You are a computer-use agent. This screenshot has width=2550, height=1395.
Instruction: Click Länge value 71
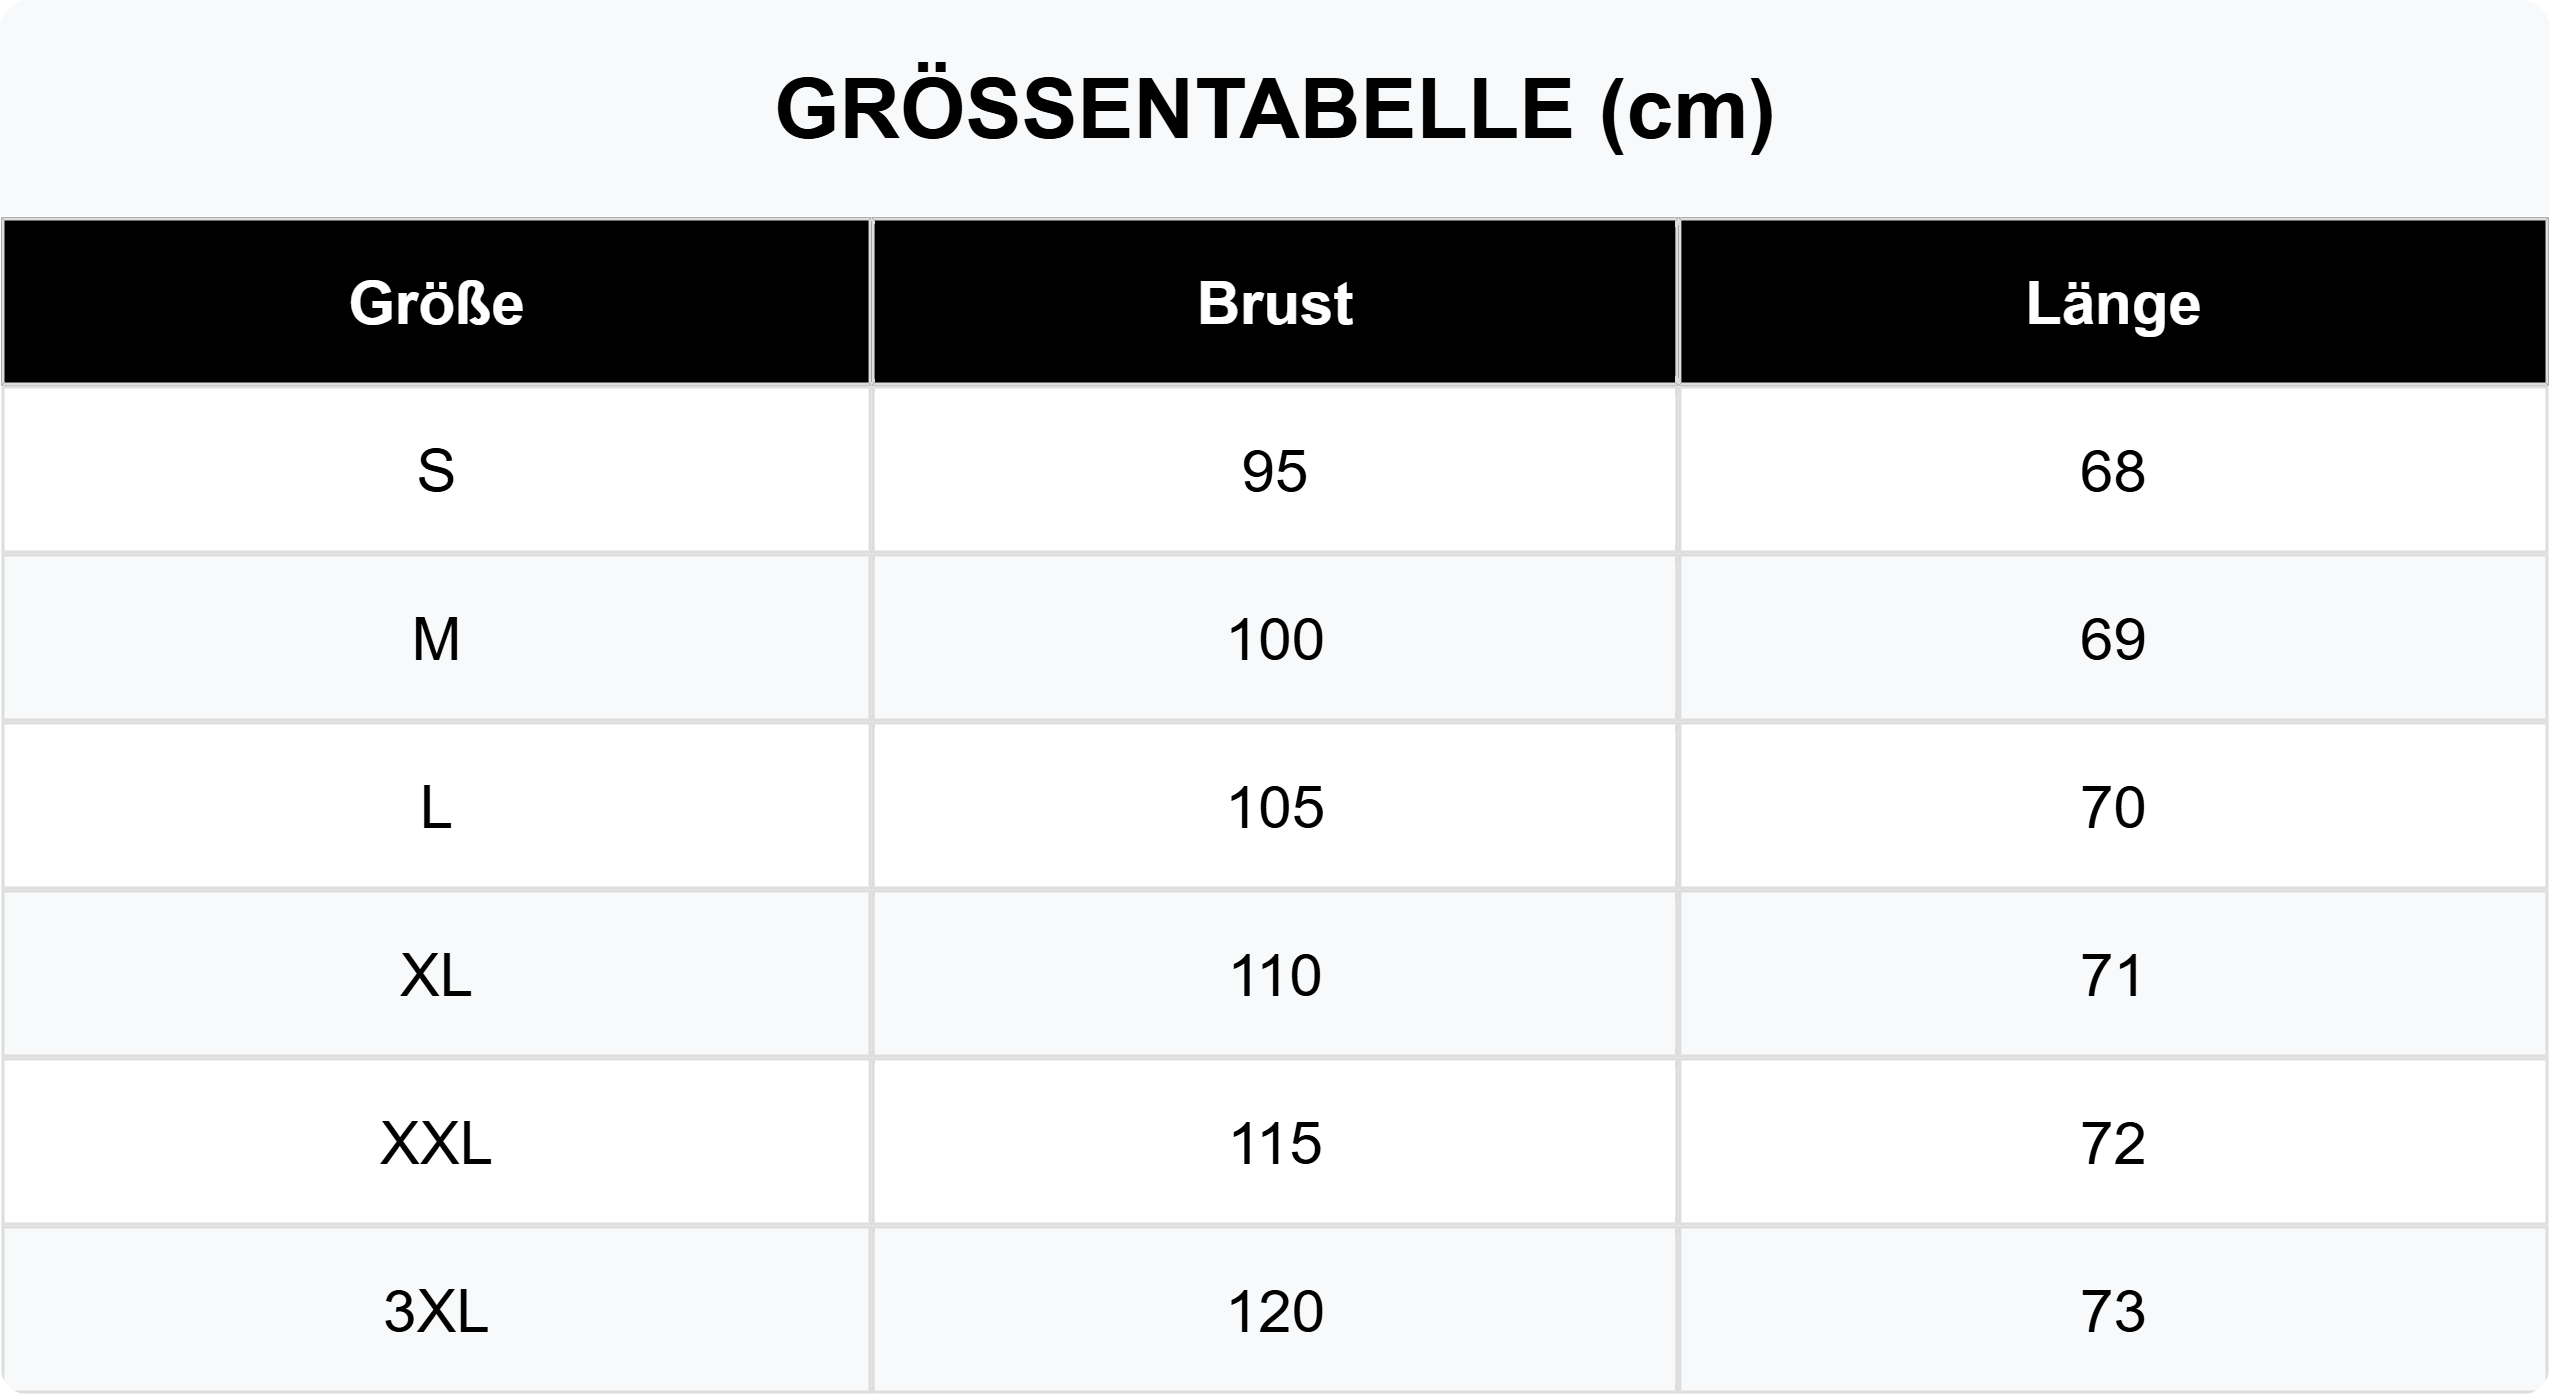(2112, 975)
